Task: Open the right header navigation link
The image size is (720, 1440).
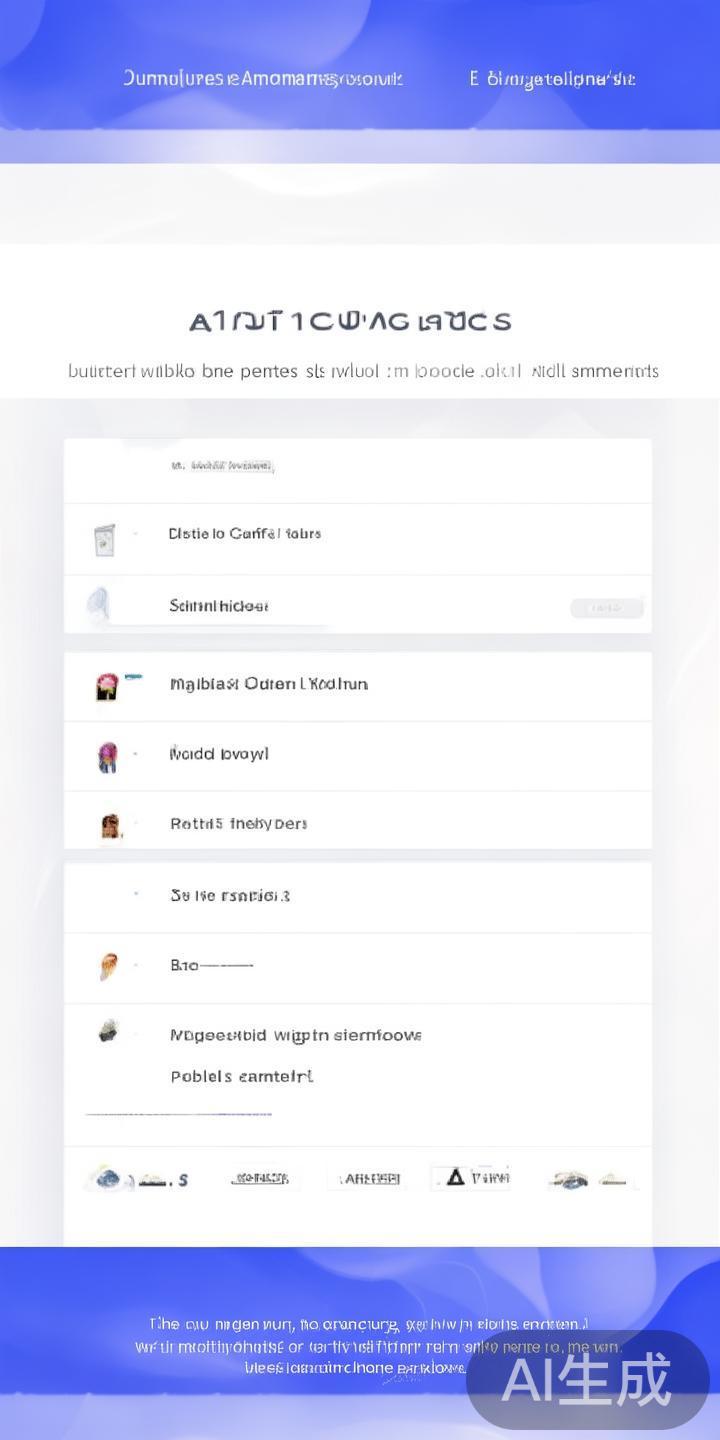Action: pos(552,78)
